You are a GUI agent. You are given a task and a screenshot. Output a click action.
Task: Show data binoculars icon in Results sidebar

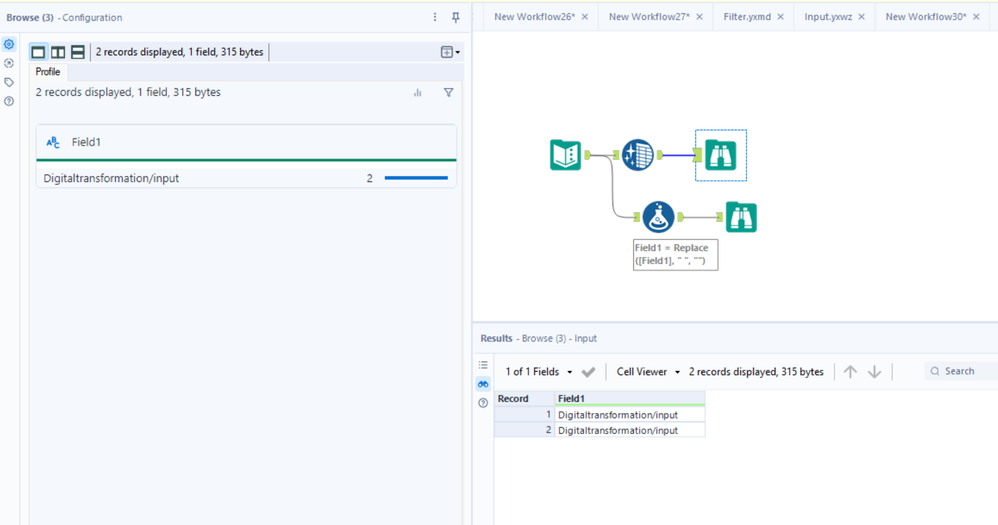483,384
